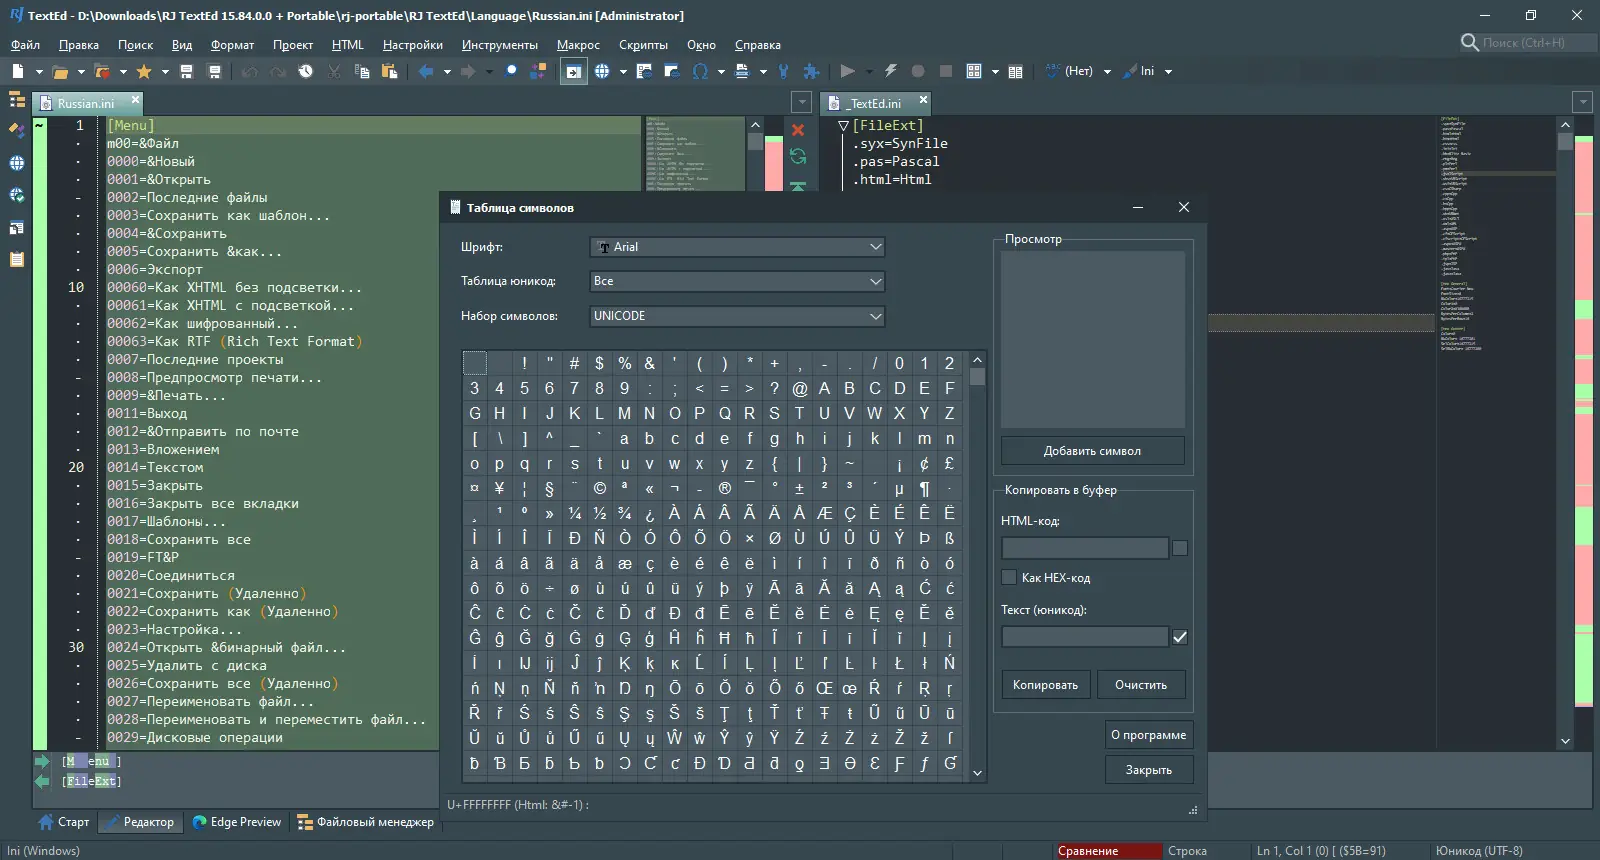1600x860 pixels.
Task: Enable the 'Как HEX-код' checkbox
Action: click(x=1009, y=577)
